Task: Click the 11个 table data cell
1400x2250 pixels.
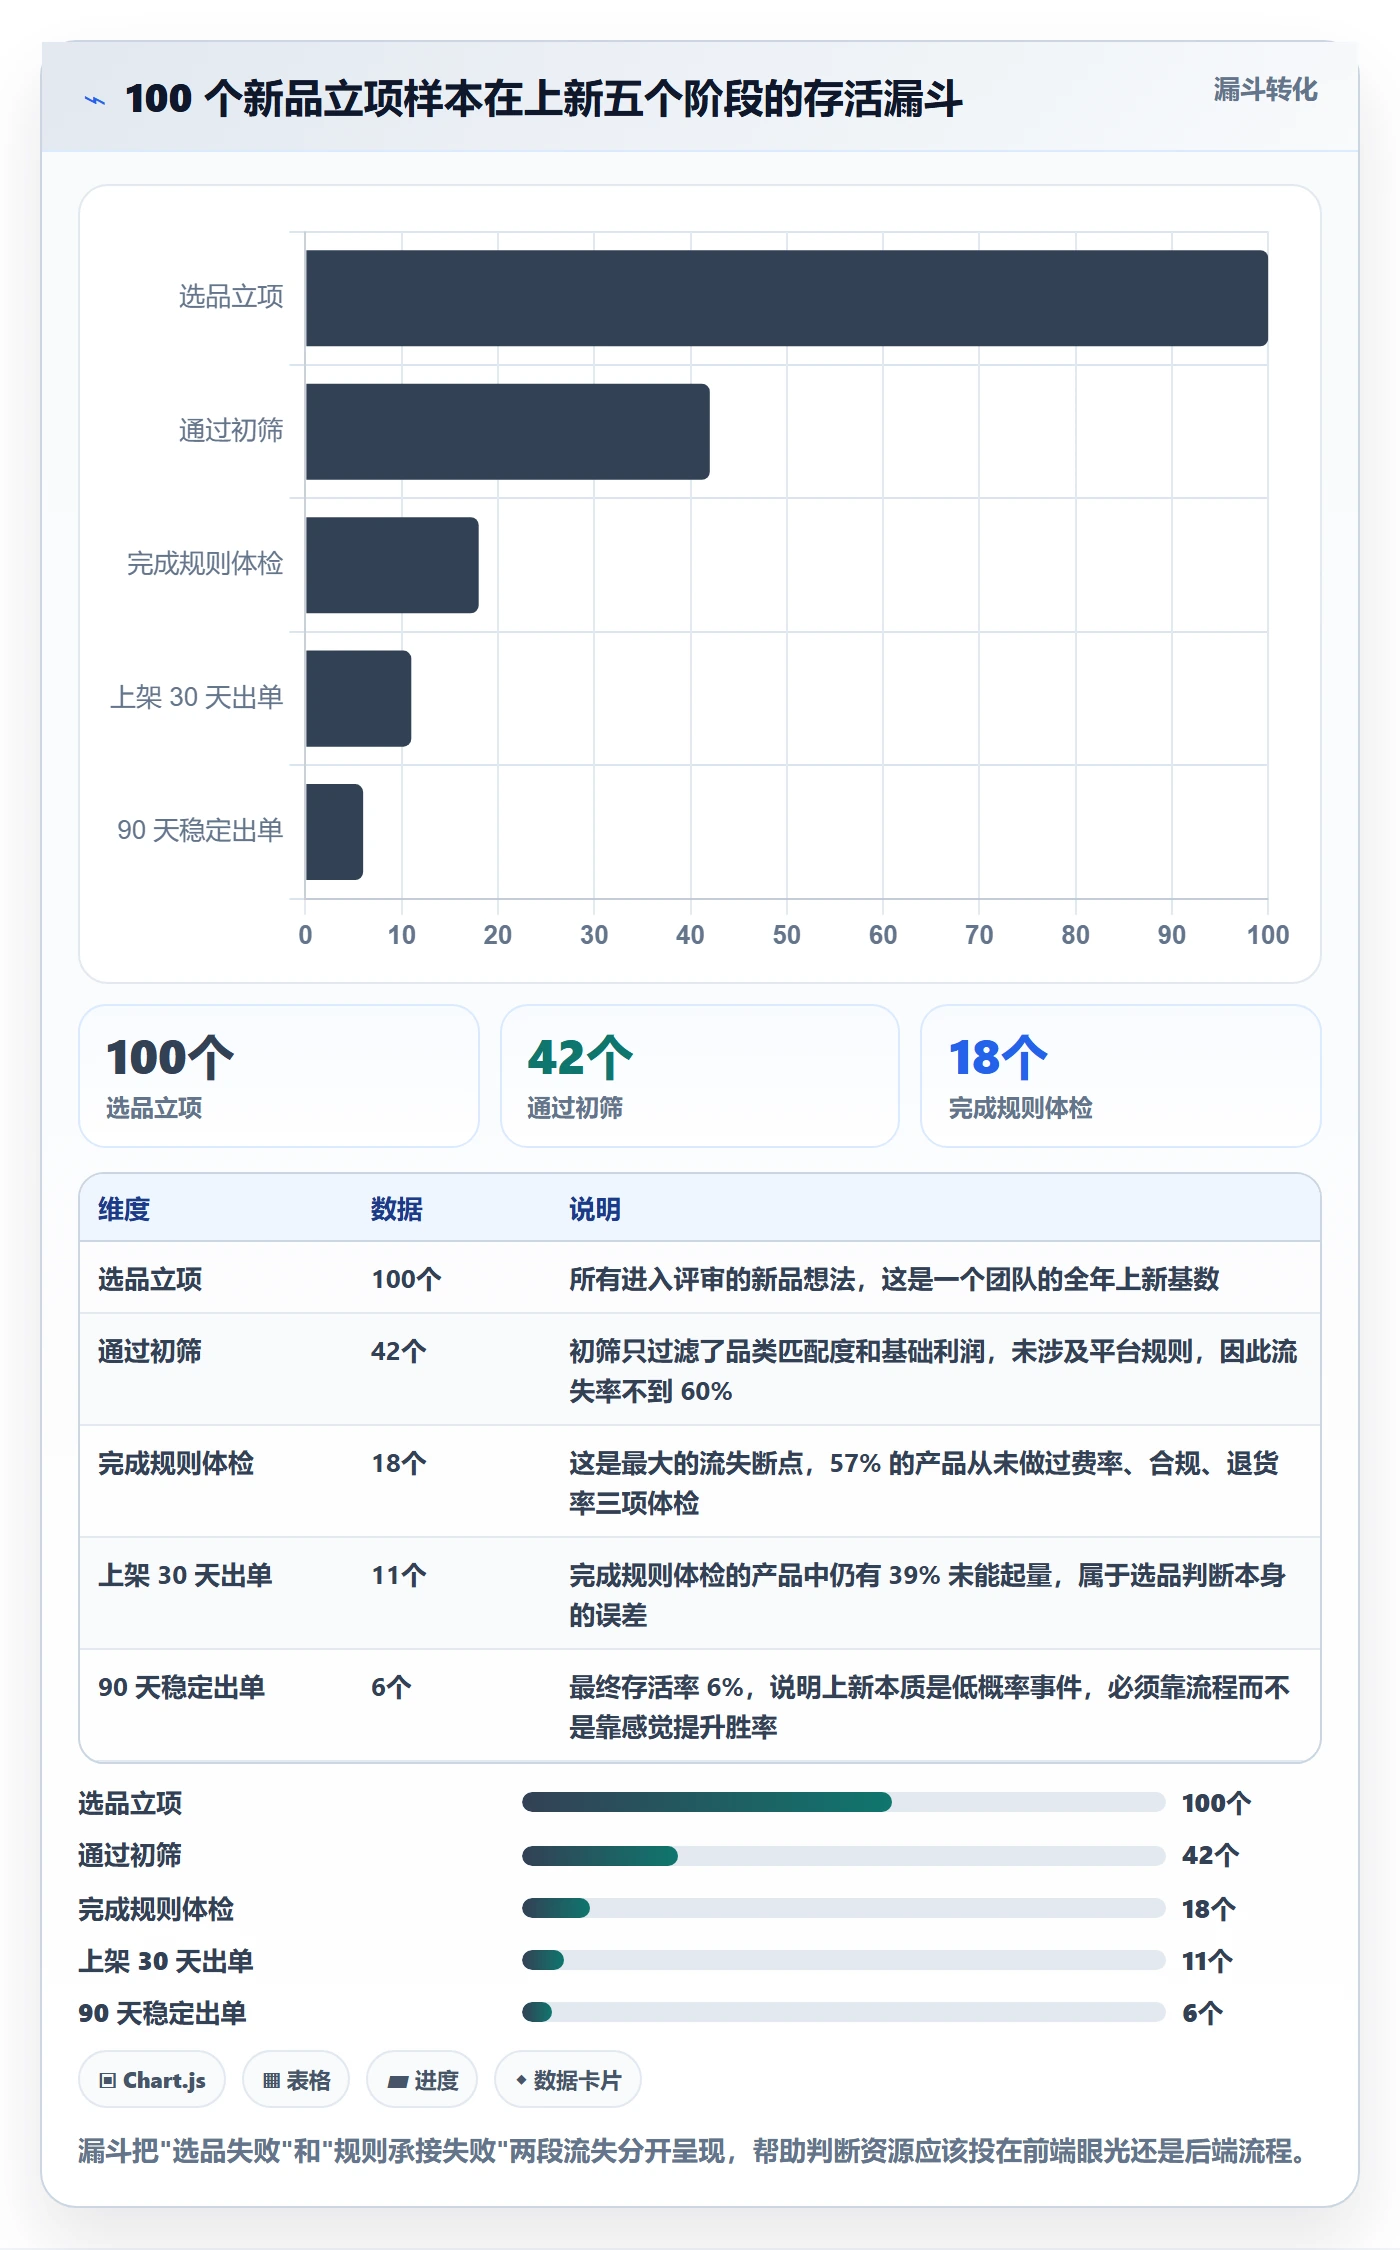Action: pyautogui.click(x=399, y=1575)
